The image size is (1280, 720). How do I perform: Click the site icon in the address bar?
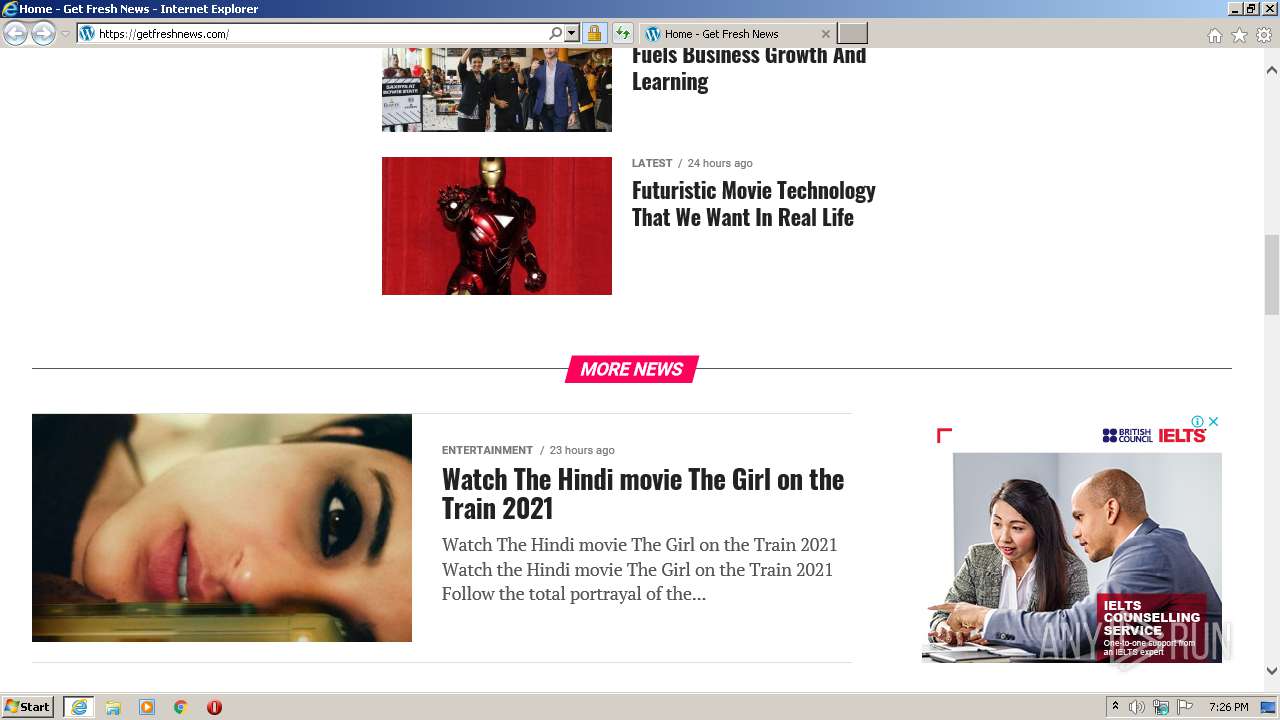pos(87,34)
